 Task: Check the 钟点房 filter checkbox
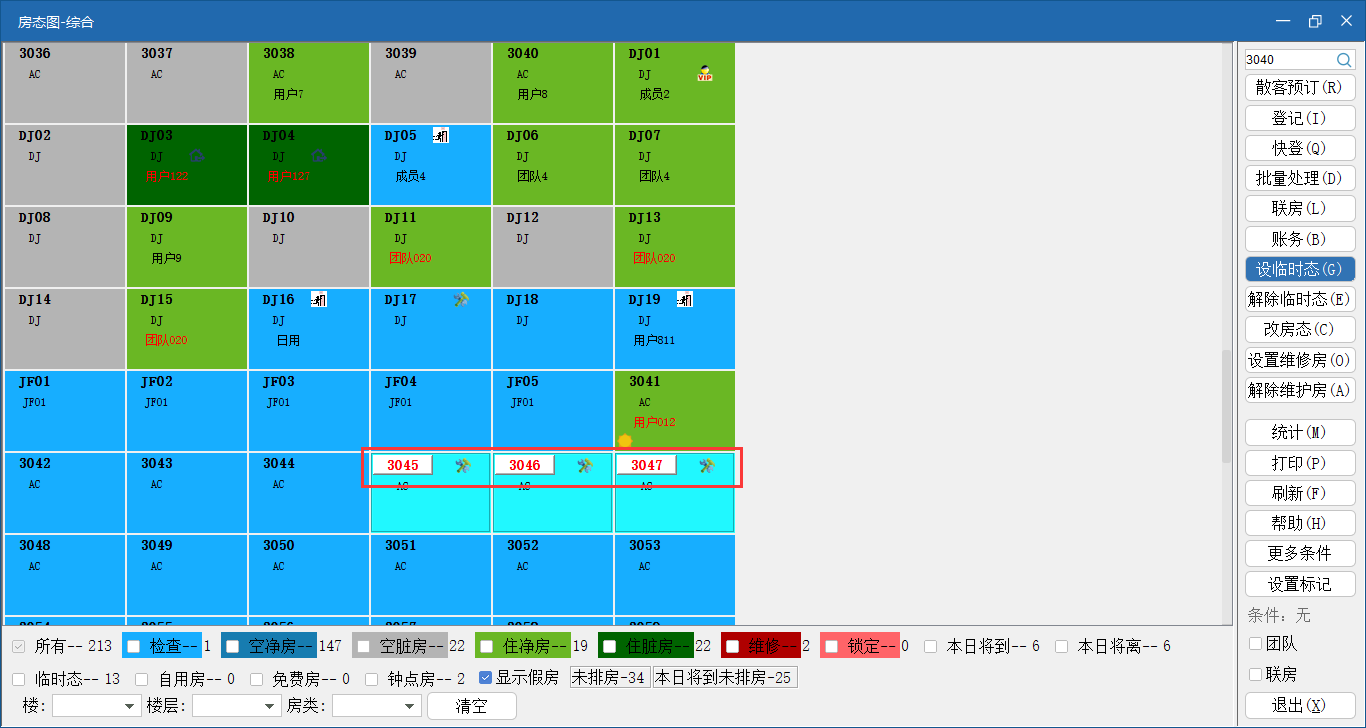coord(372,679)
